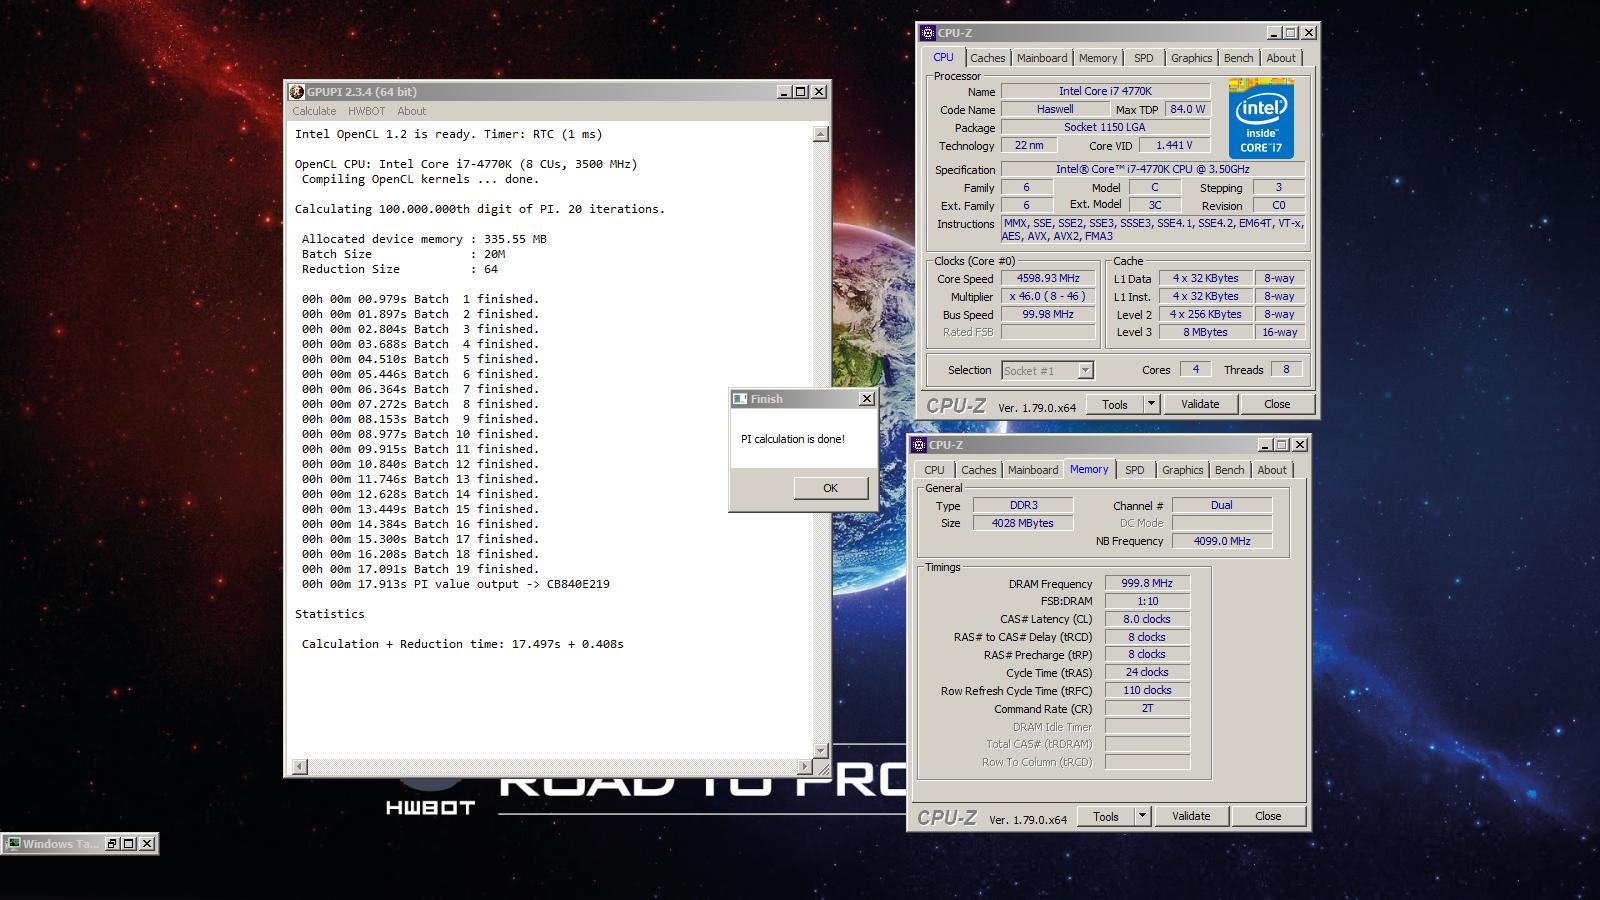The width and height of the screenshot is (1600, 900).
Task: Click Tools button in CPU-Z Memory window
Action: pyautogui.click(x=1105, y=816)
